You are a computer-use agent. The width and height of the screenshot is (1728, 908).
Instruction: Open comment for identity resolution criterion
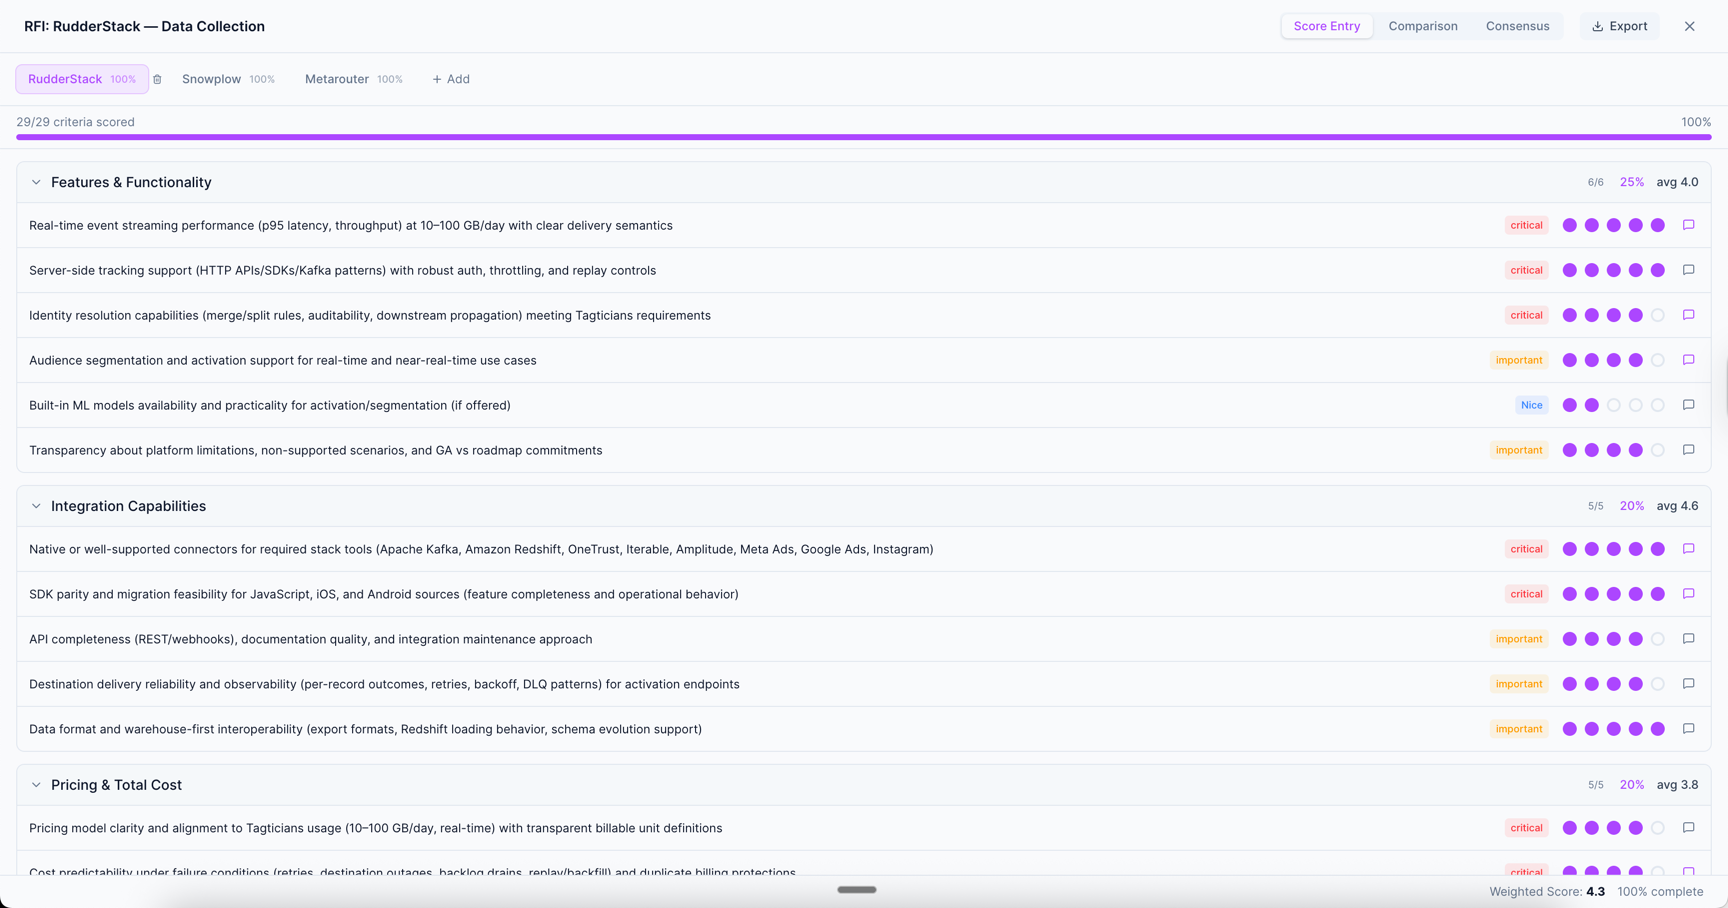[x=1688, y=315]
